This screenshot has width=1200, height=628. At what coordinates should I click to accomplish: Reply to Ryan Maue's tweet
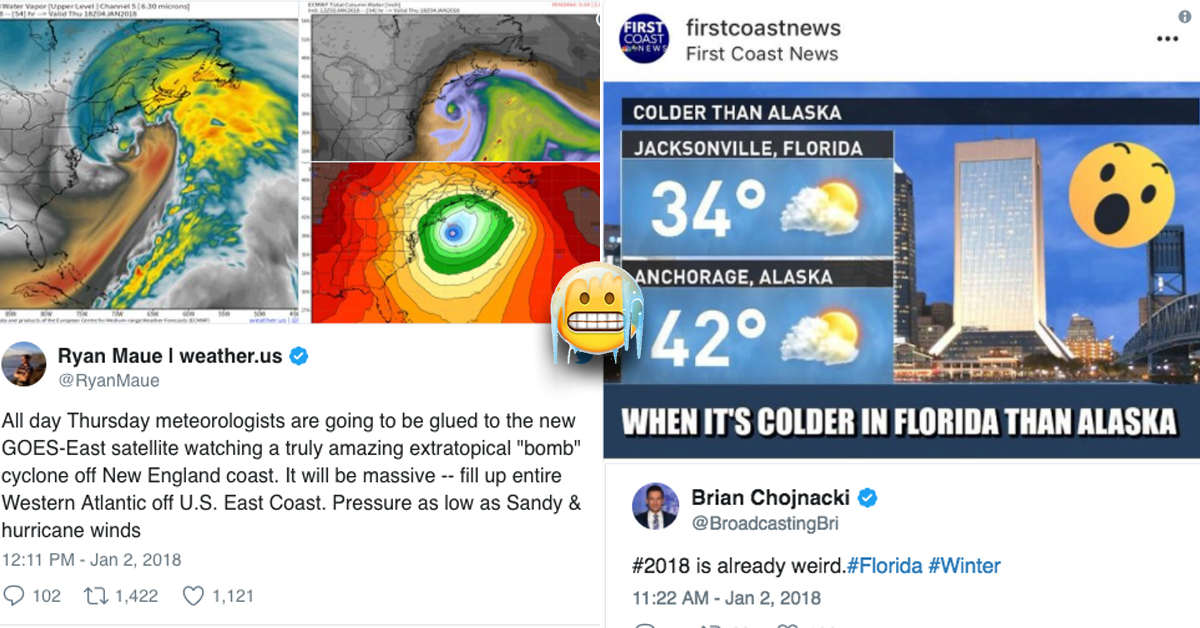(14, 595)
